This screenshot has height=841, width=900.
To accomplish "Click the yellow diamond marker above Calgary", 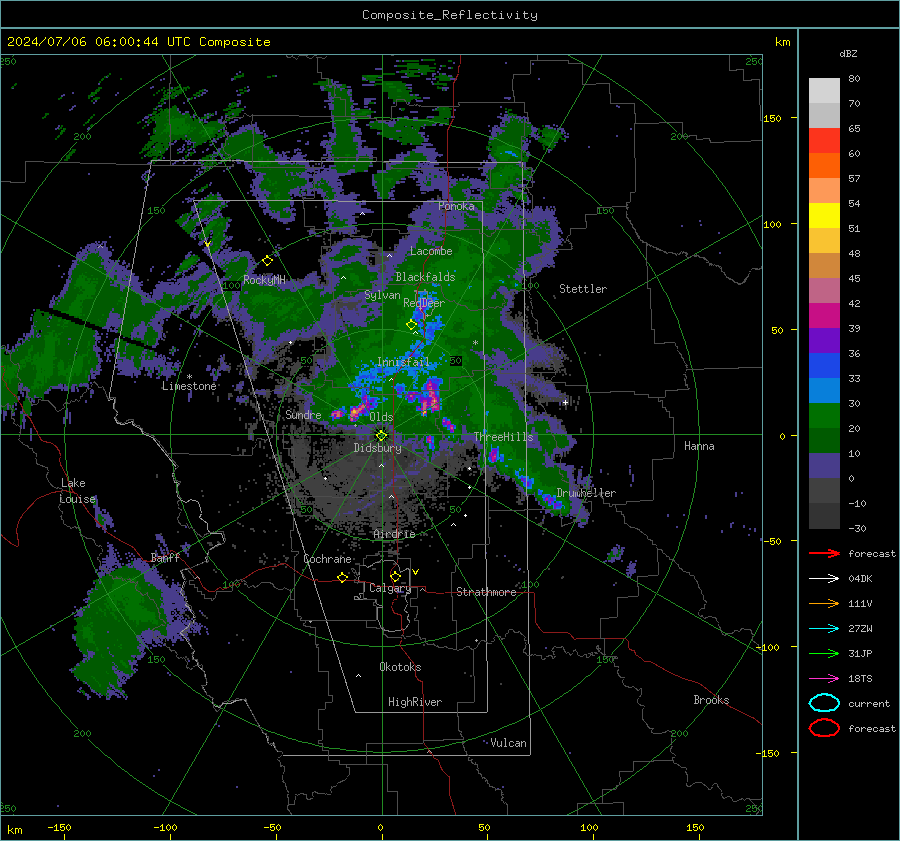I will (395, 576).
